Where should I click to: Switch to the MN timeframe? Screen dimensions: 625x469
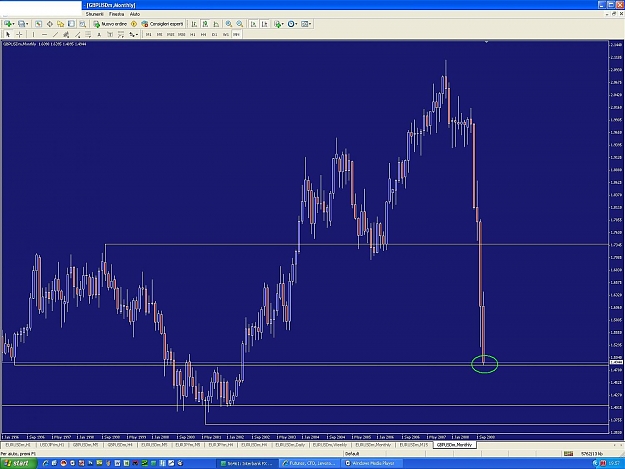pos(236,35)
